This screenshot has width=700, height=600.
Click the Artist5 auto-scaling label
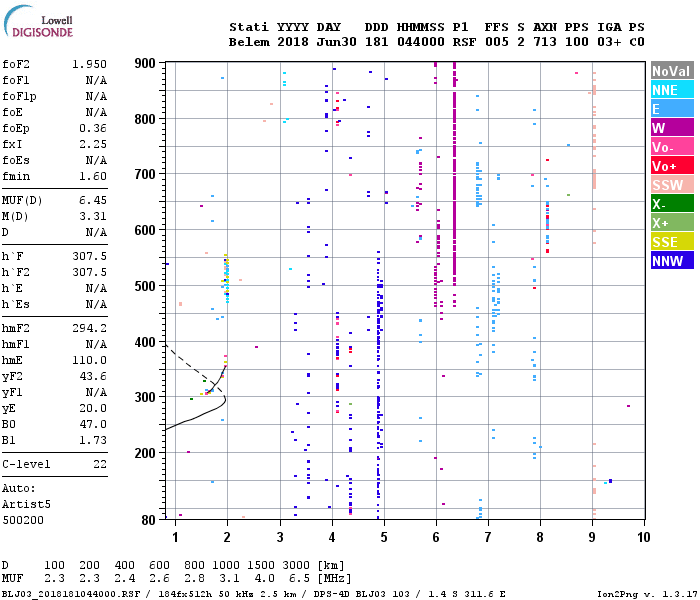(x=26, y=504)
